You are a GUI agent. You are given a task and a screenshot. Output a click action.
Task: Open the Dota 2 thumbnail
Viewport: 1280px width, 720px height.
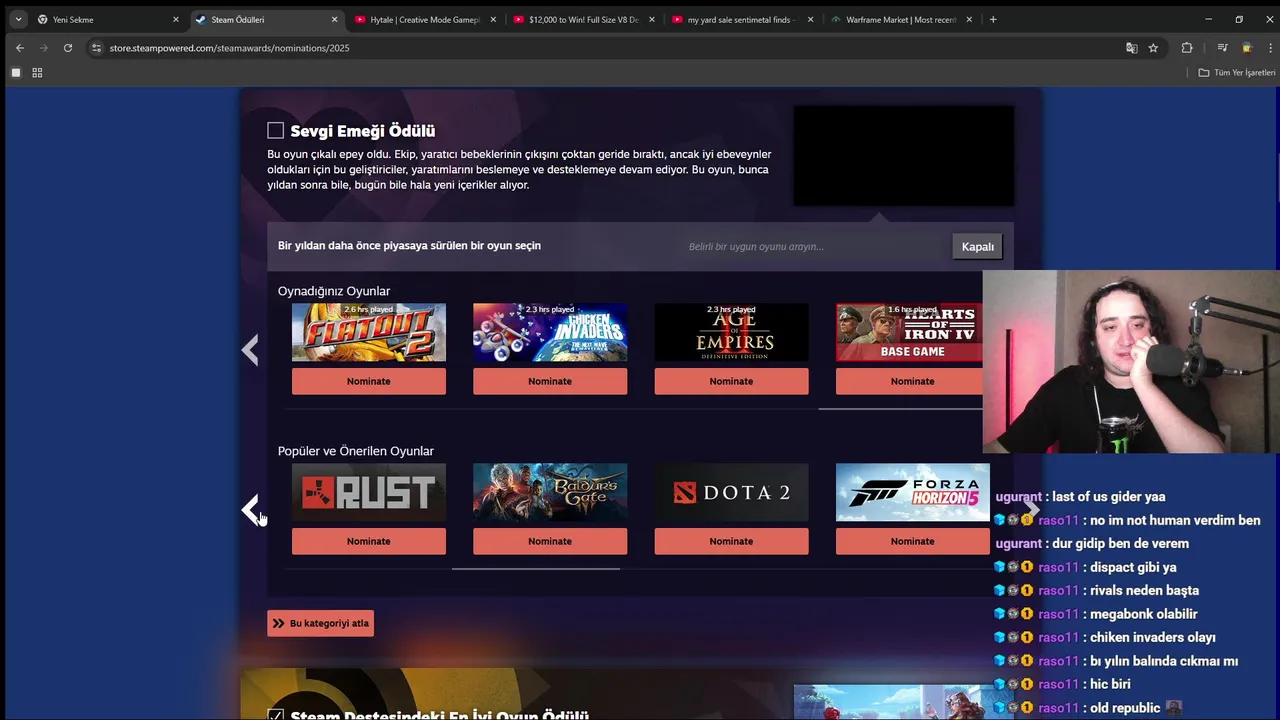[x=731, y=492]
